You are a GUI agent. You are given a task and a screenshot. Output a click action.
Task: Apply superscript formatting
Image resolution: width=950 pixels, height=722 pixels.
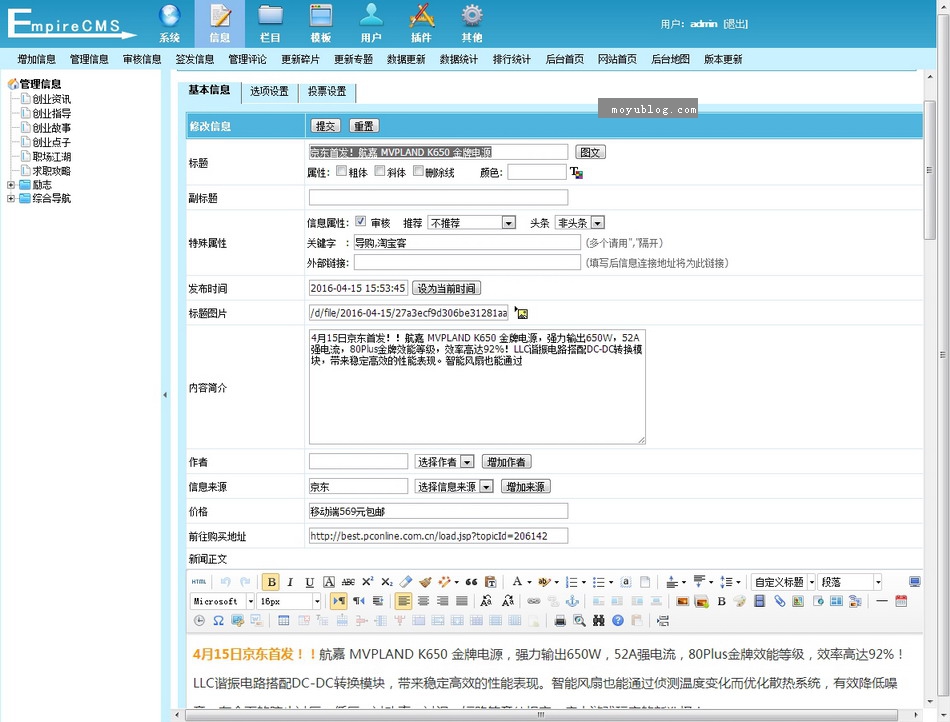[x=368, y=582]
